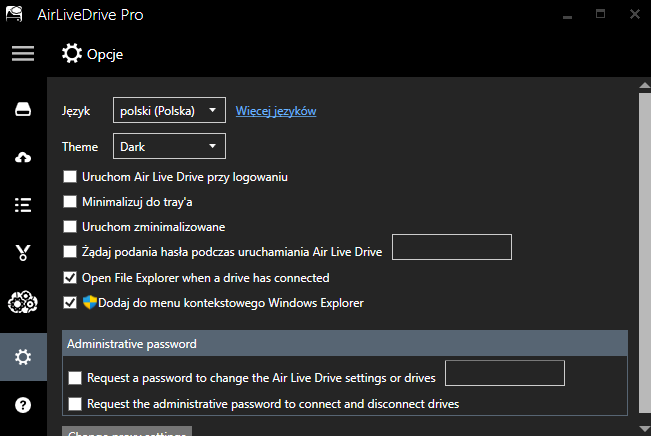The height and width of the screenshot is (436, 651).
Task: Open the cloud upload sidebar icon
Action: pyautogui.click(x=23, y=157)
